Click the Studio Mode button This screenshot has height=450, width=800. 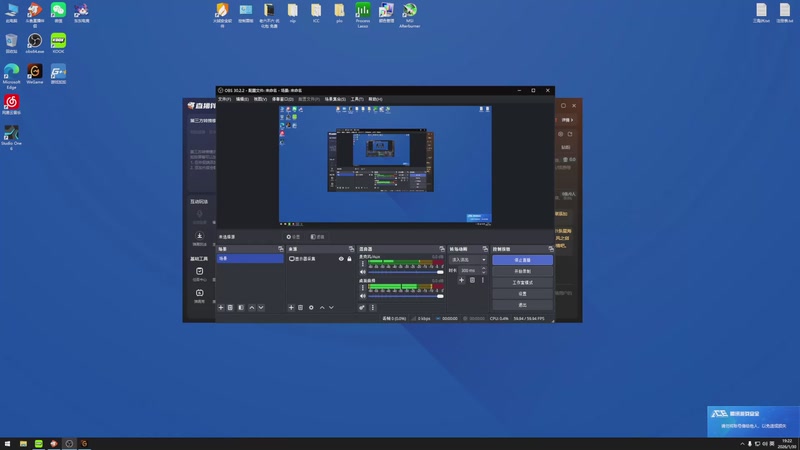click(x=522, y=283)
